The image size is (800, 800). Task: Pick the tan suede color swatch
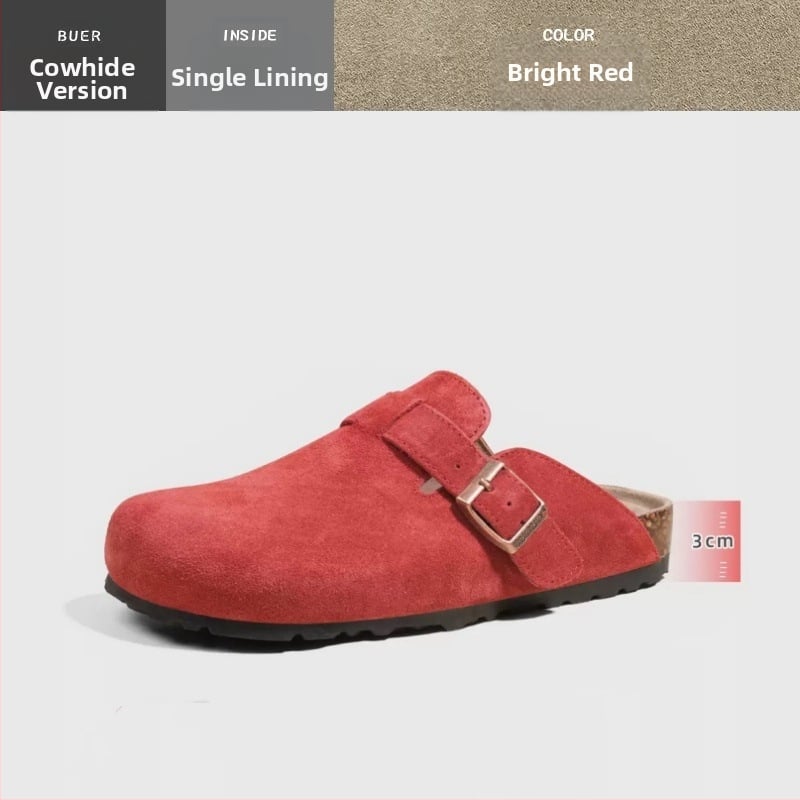pyautogui.click(x=567, y=55)
